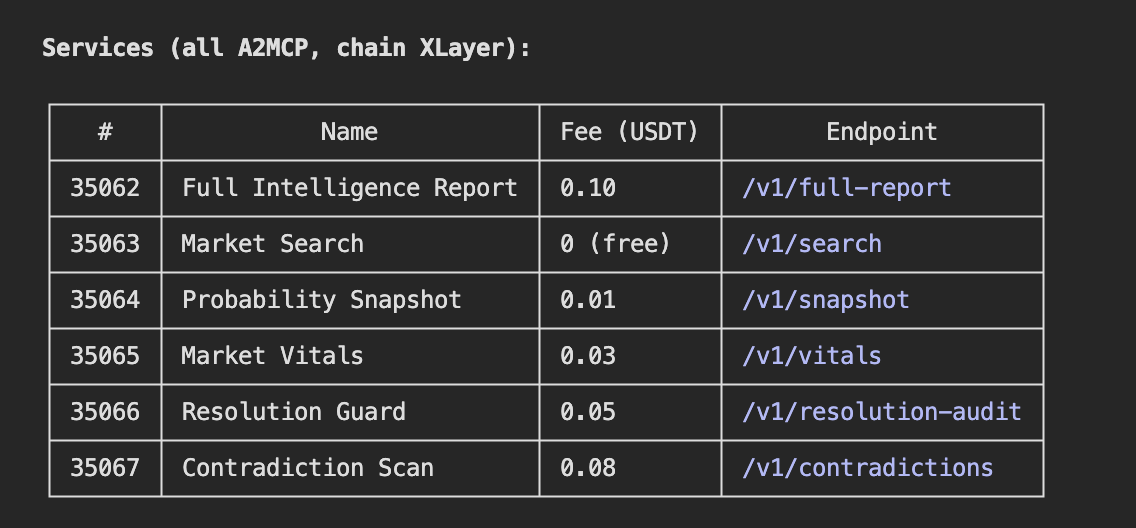
Task: Open the /v1/search endpoint link
Action: tap(811, 244)
